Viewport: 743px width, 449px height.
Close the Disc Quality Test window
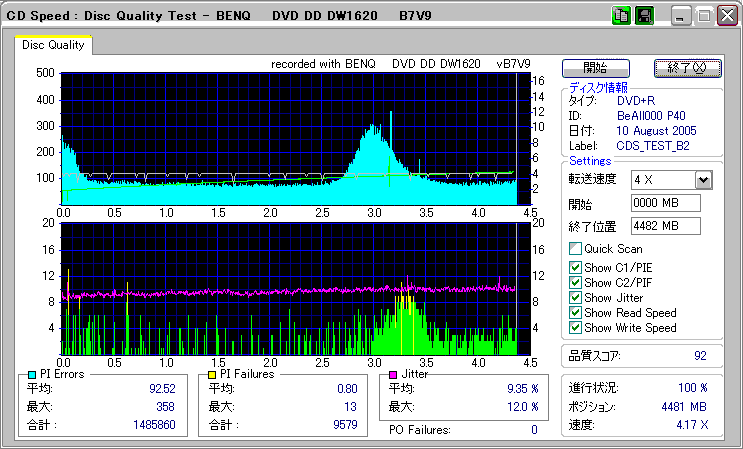click(727, 16)
